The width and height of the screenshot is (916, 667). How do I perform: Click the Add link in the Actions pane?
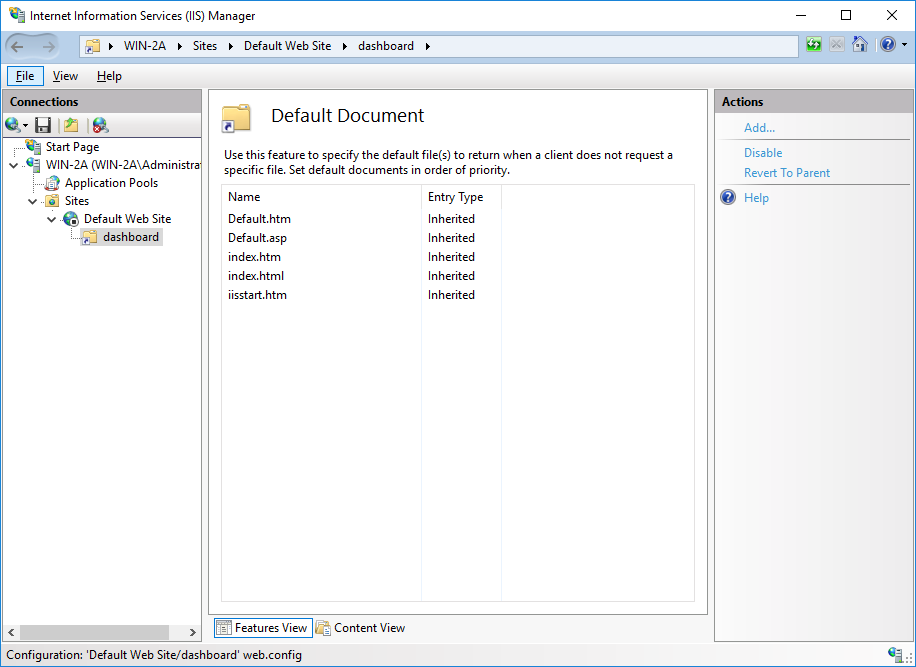pyautogui.click(x=759, y=127)
